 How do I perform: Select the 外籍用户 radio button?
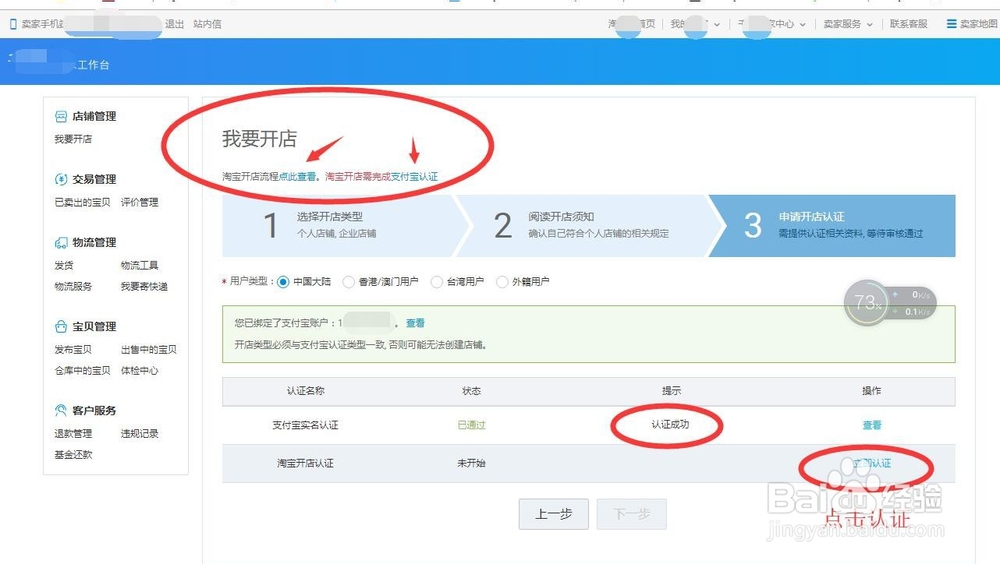[x=503, y=282]
